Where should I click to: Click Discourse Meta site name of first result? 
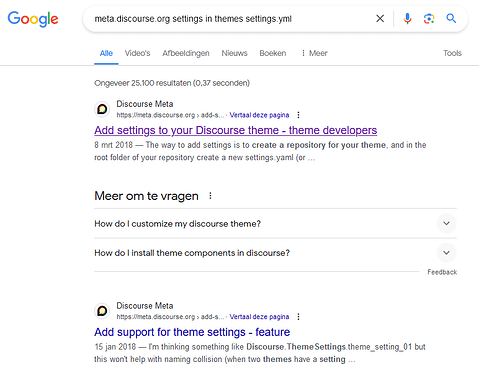tap(145, 104)
